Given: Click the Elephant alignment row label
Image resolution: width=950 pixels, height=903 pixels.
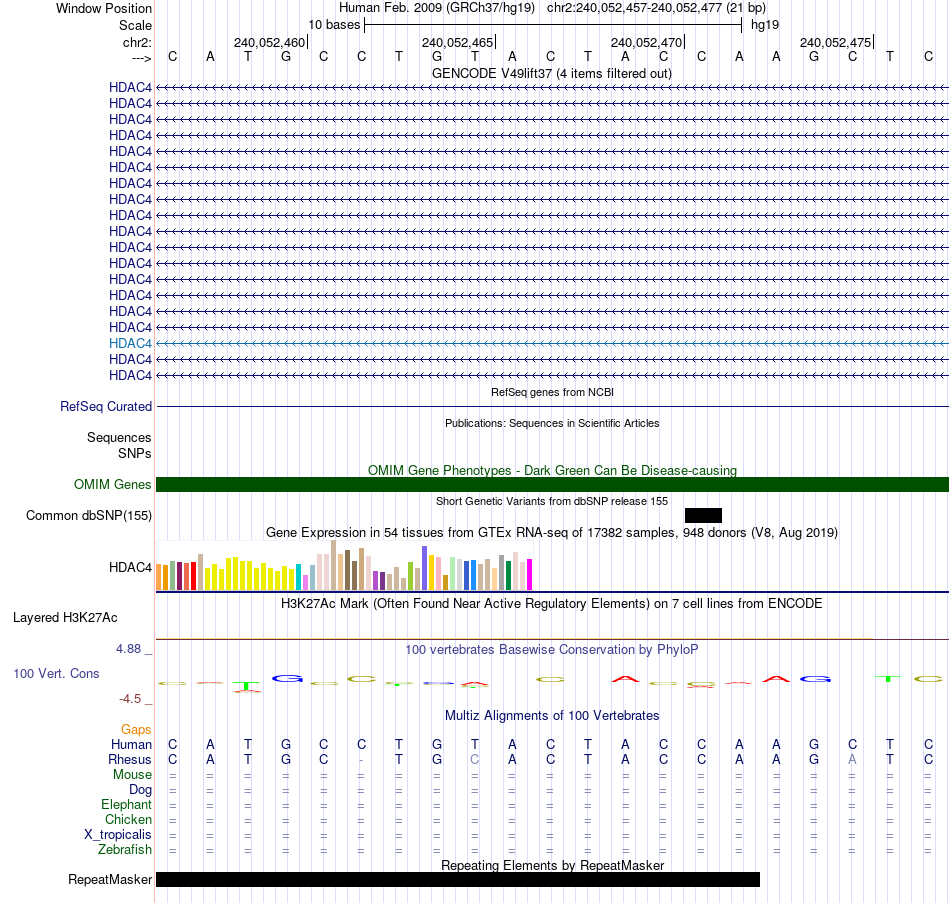Looking at the screenshot, I should pyautogui.click(x=127, y=804).
